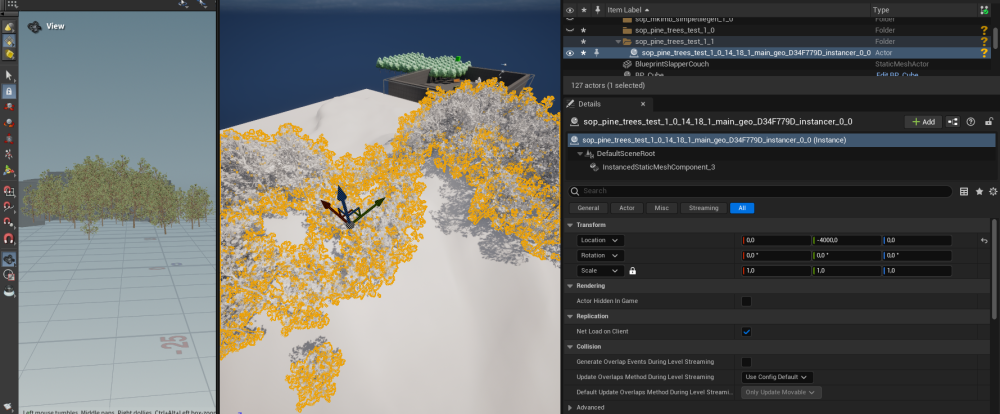Select the magnet snapping tool in Houdini toolbar

(9, 239)
